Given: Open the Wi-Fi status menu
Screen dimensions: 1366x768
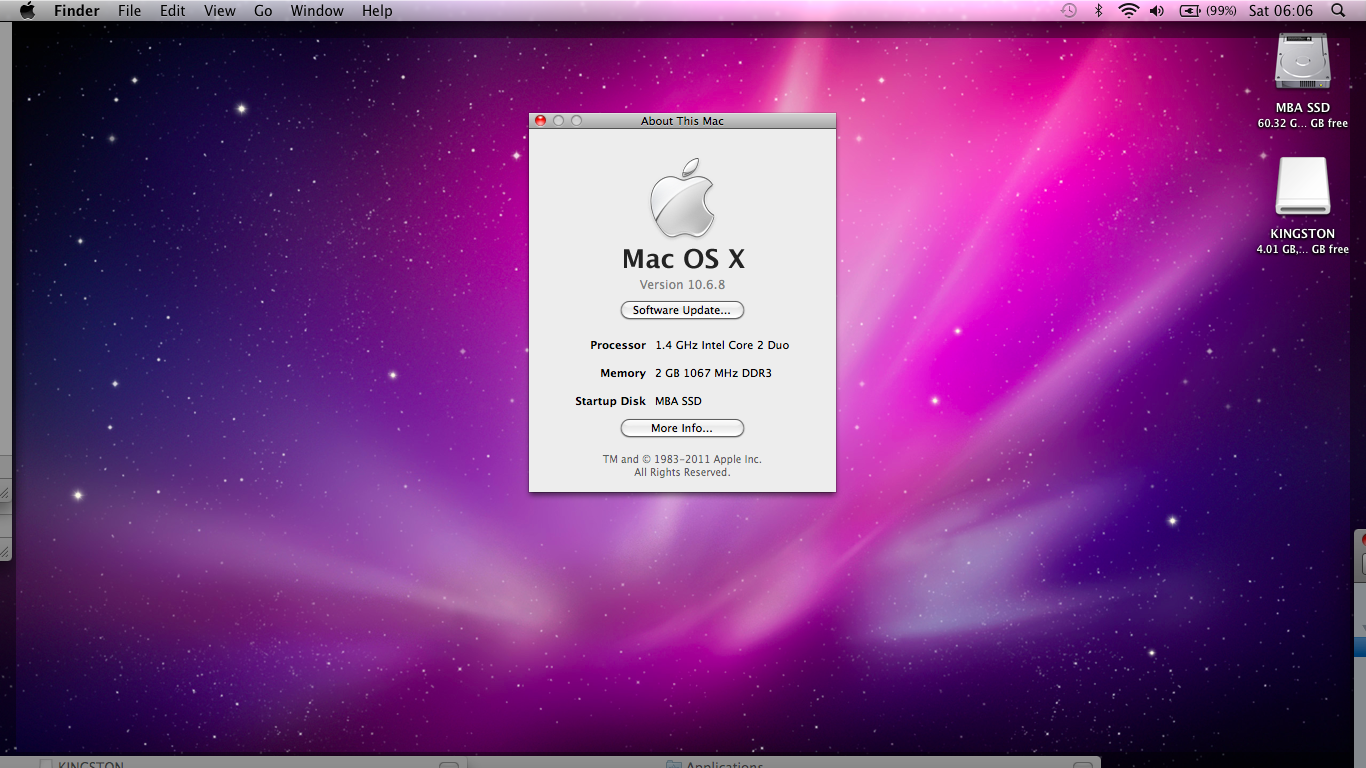Looking at the screenshot, I should (1129, 11).
